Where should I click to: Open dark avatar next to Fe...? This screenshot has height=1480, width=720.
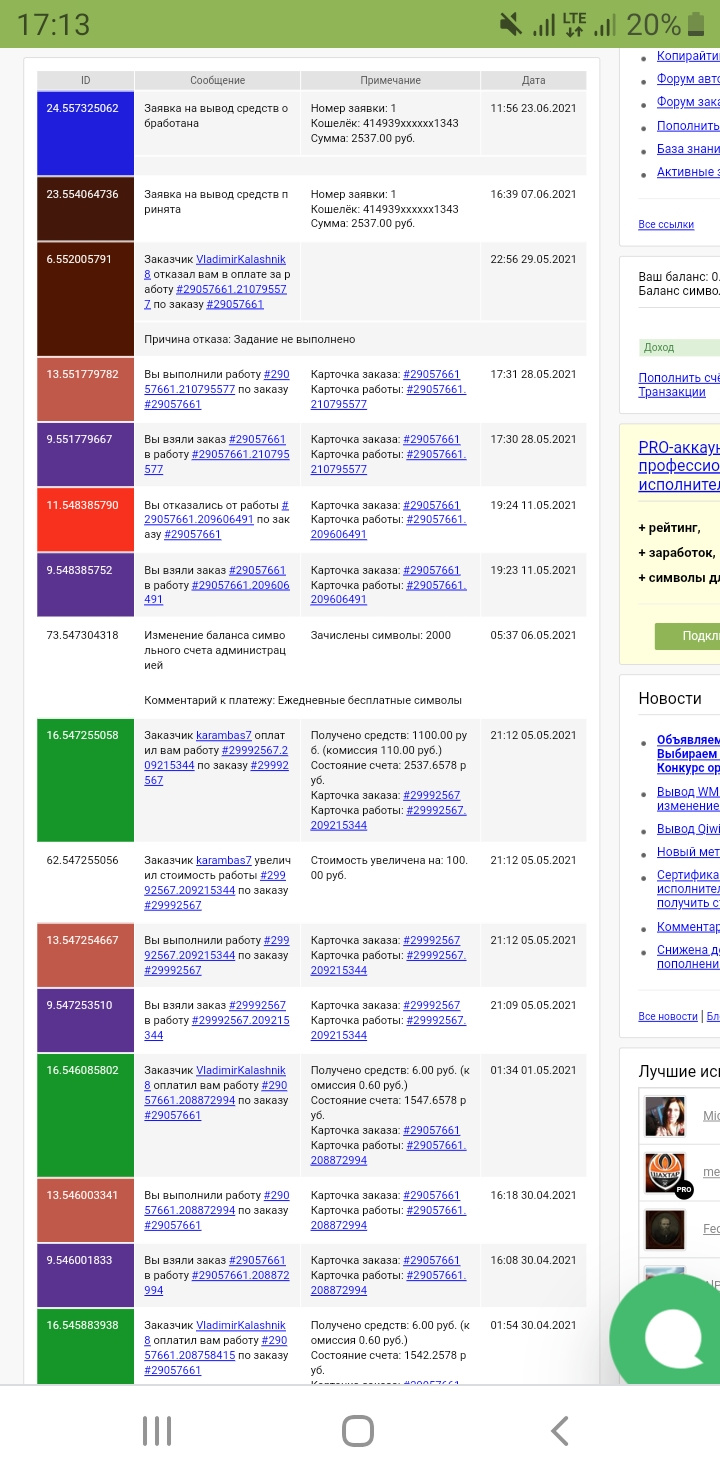click(665, 1229)
